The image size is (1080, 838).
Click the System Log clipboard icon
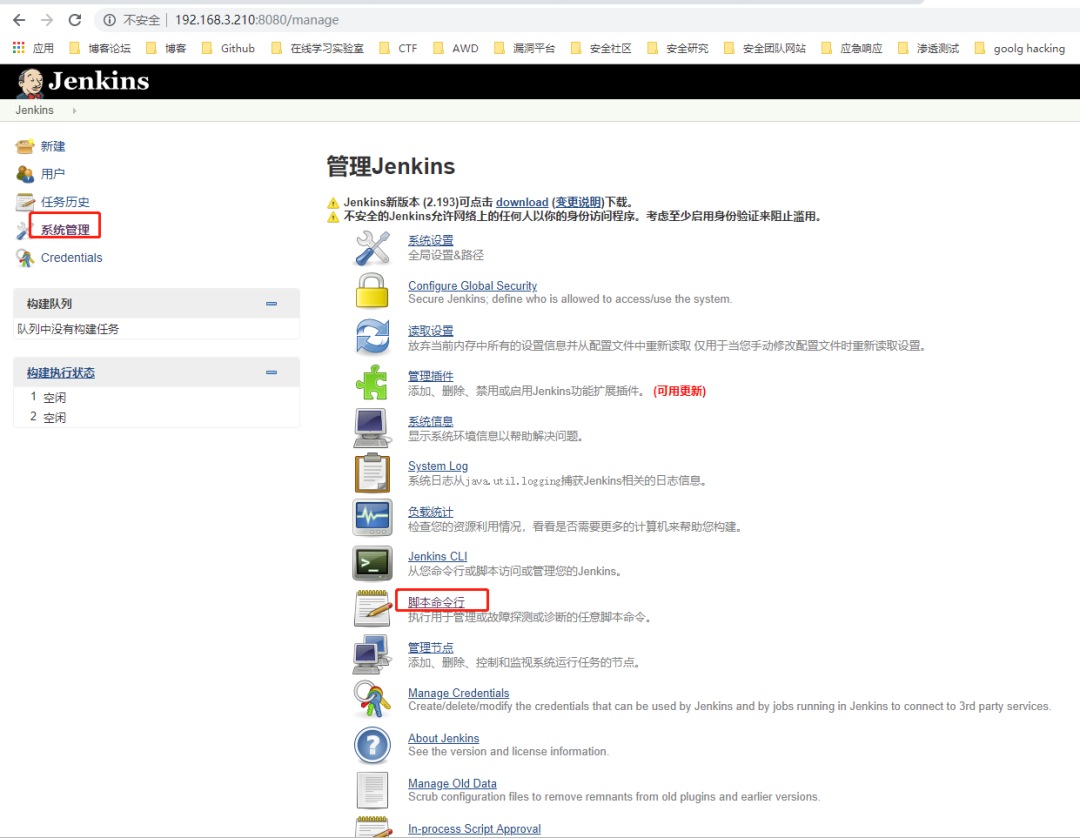[372, 472]
